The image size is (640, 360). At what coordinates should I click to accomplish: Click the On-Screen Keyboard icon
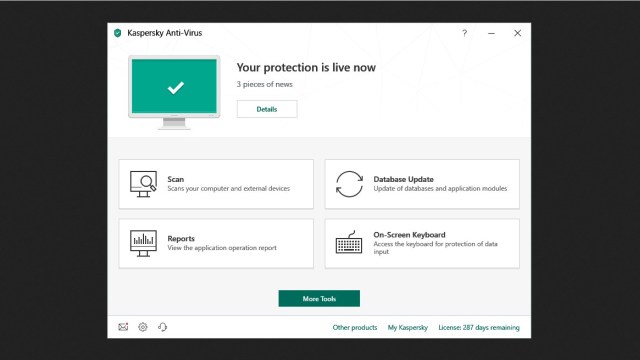tap(349, 242)
